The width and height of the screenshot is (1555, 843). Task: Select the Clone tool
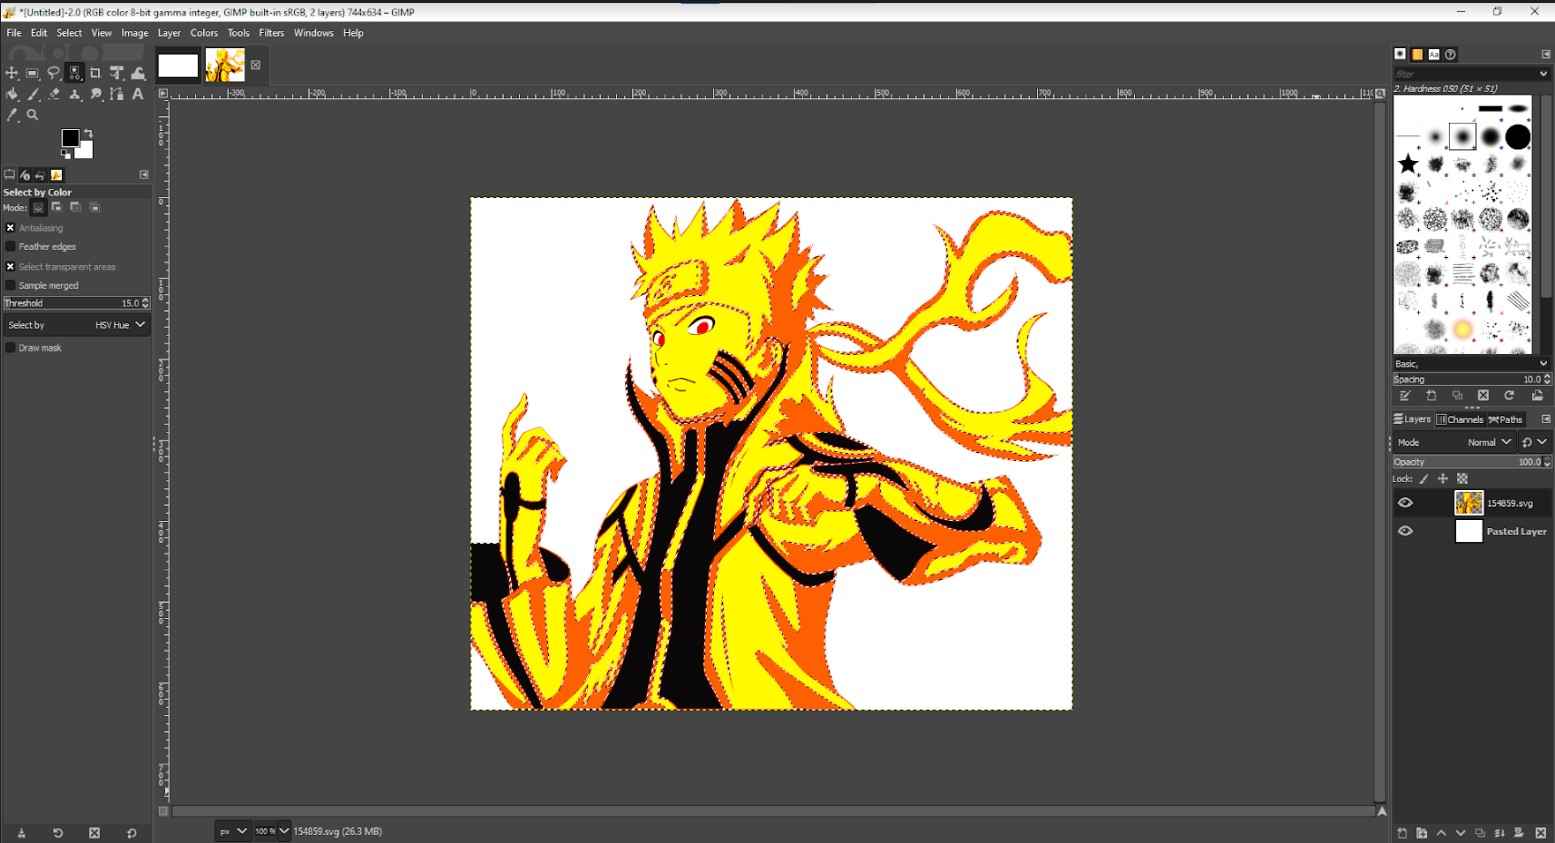75,94
